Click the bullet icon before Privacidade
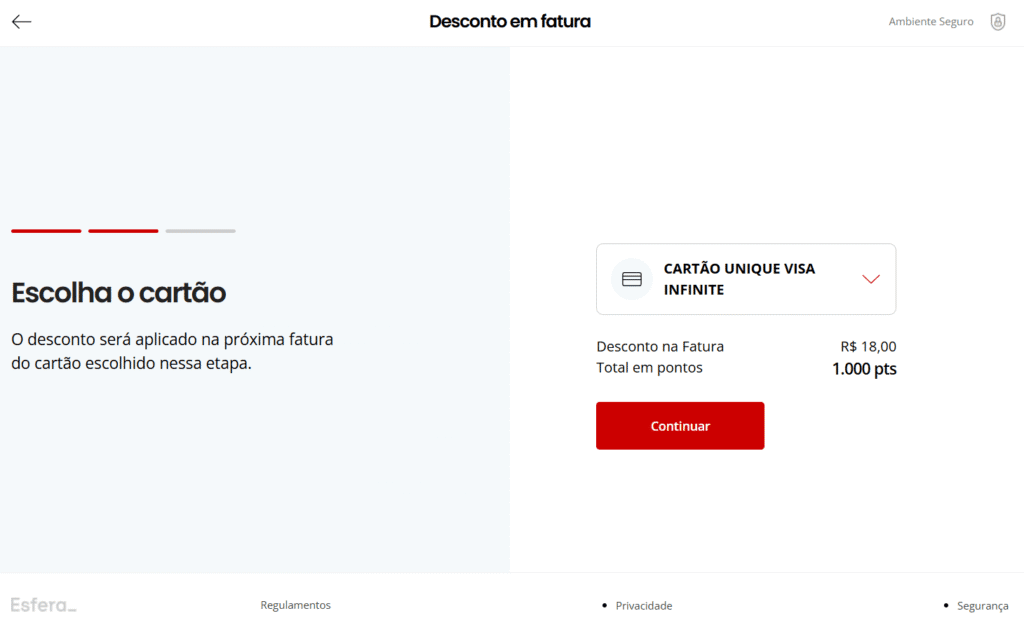This screenshot has height=632, width=1024. click(604, 606)
